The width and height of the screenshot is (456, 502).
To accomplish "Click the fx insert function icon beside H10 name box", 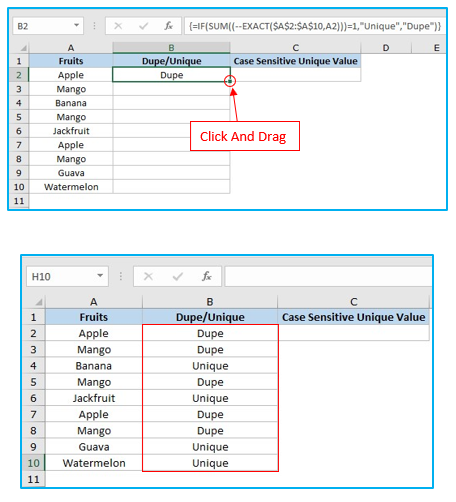I will pyautogui.click(x=207, y=276).
